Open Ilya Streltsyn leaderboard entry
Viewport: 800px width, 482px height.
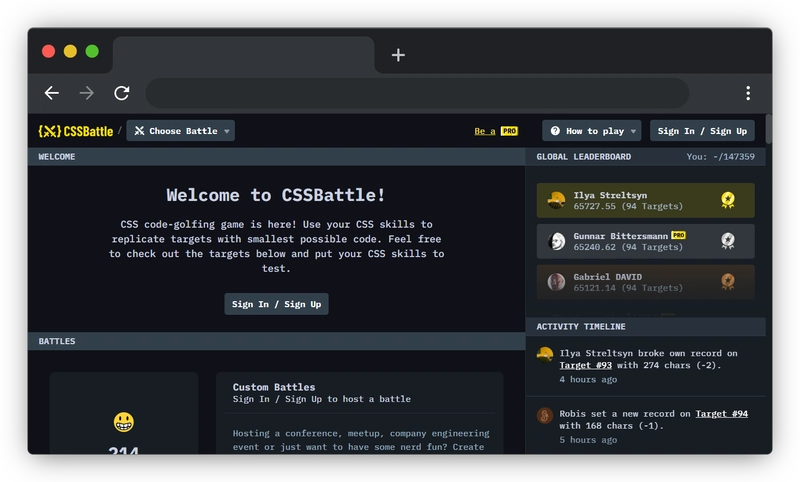tap(645, 200)
